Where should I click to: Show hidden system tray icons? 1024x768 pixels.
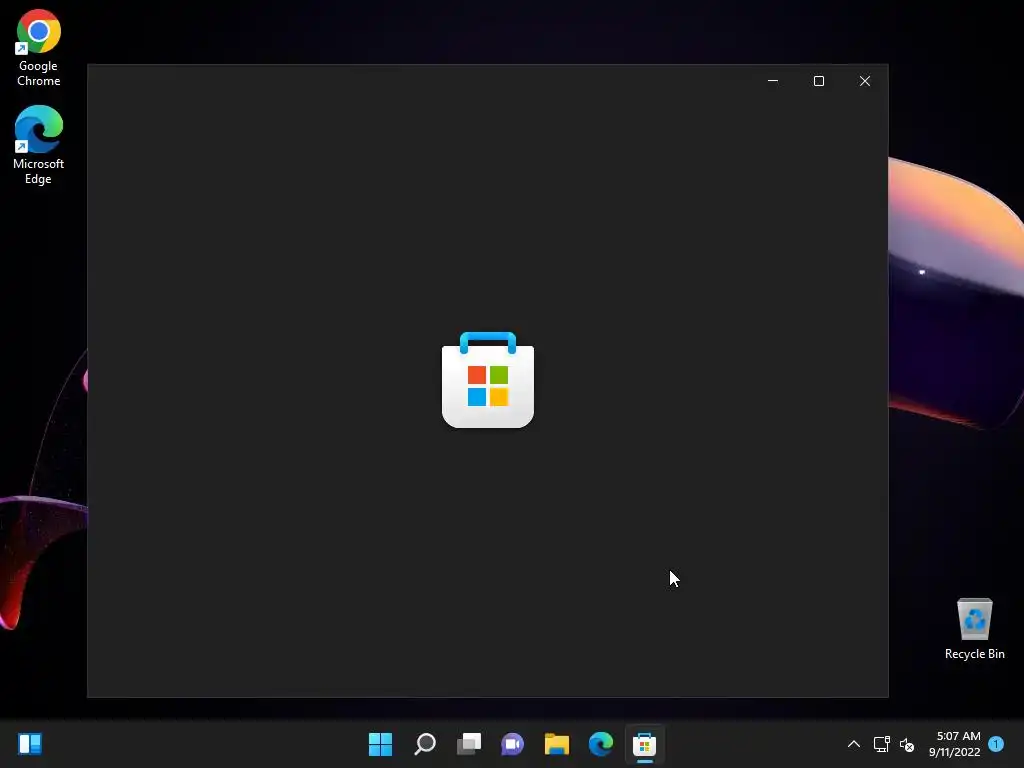(854, 744)
